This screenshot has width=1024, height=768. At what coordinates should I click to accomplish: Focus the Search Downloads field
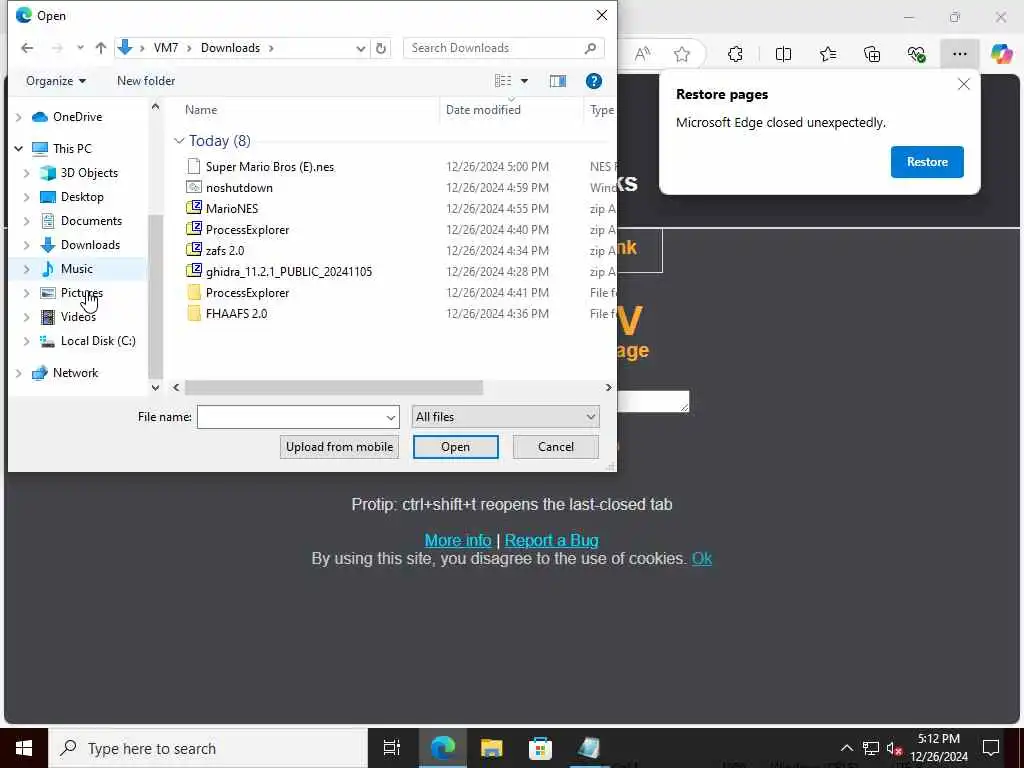(503, 48)
